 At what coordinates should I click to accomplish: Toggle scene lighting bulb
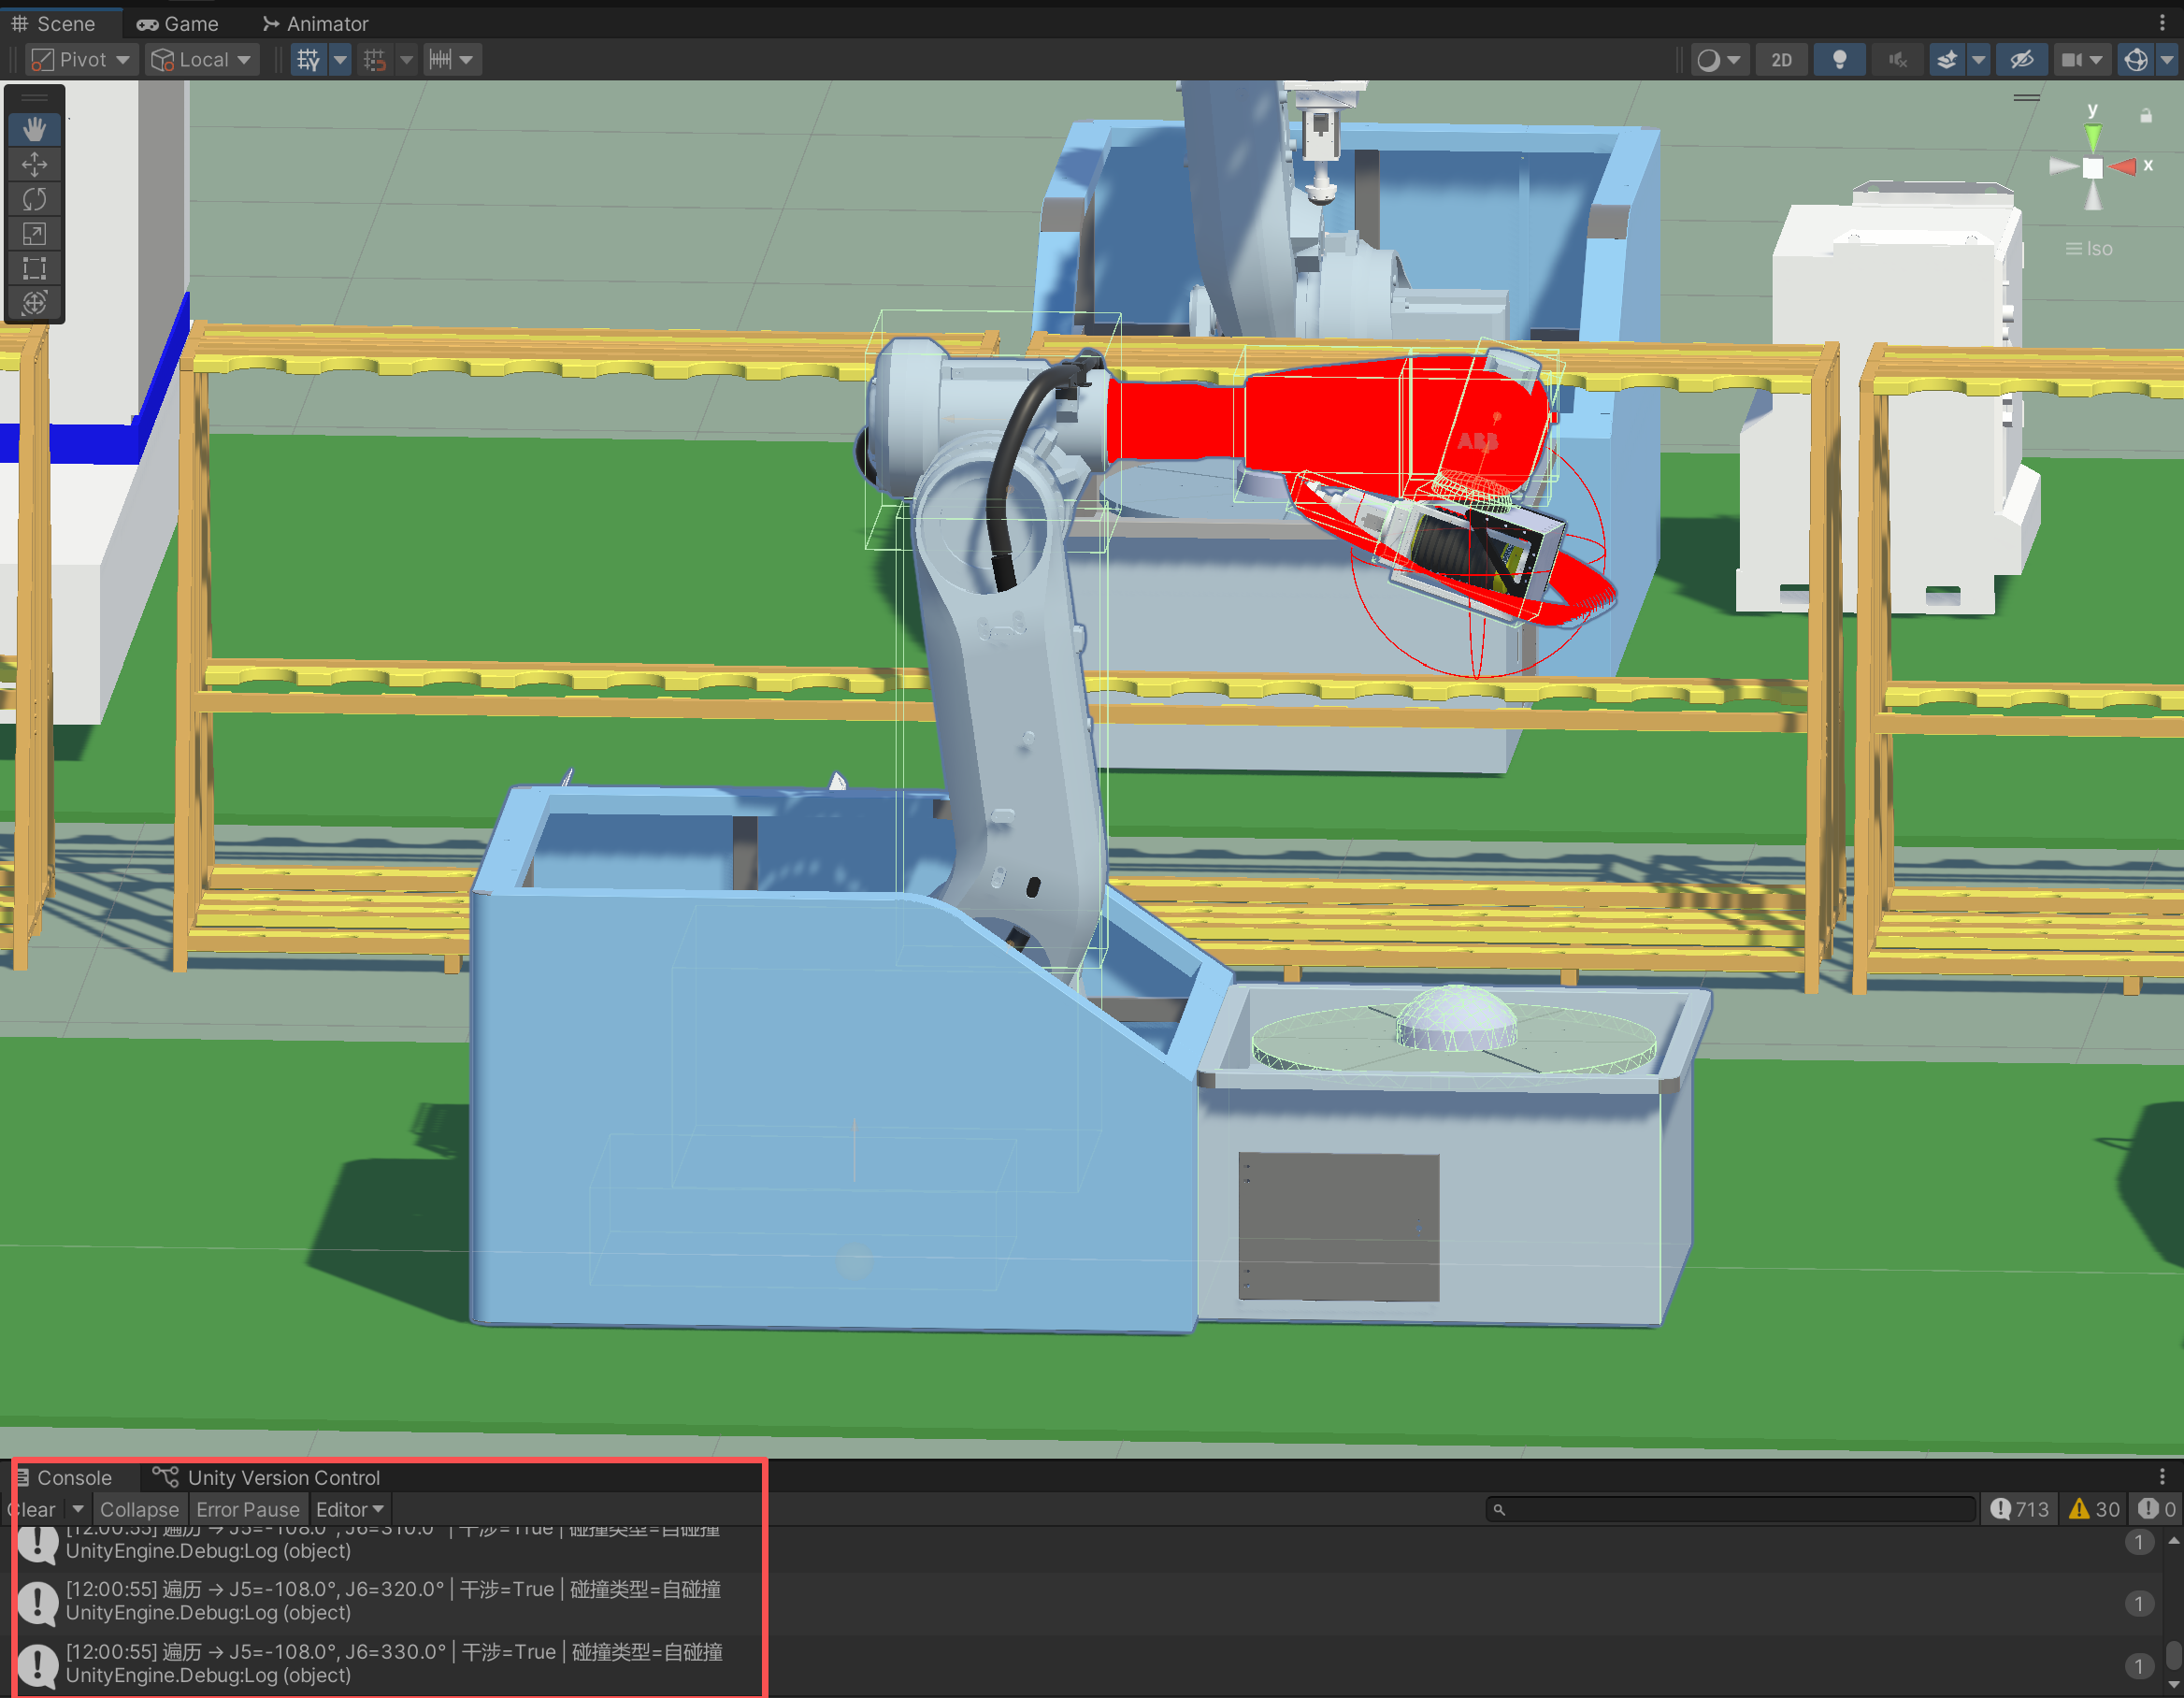1839,60
